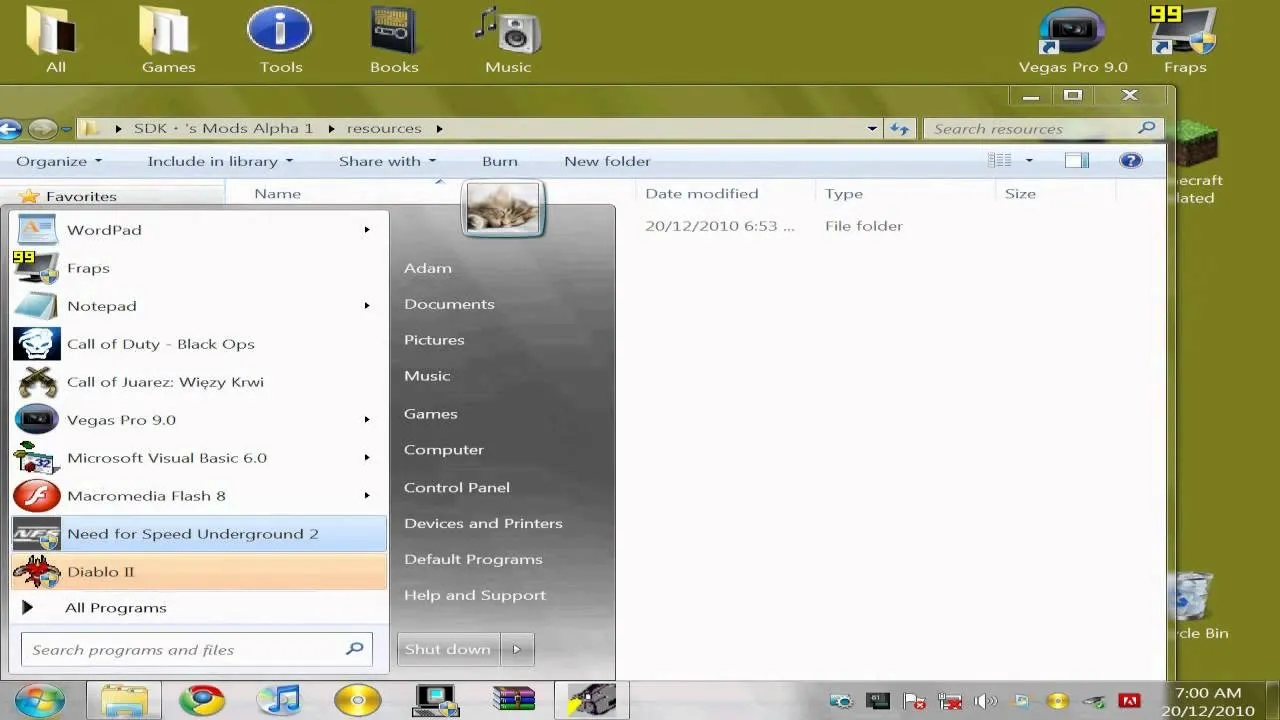Screen dimensions: 1280x720
Task: Open Control Panel from Start menu
Action: coord(457,488)
